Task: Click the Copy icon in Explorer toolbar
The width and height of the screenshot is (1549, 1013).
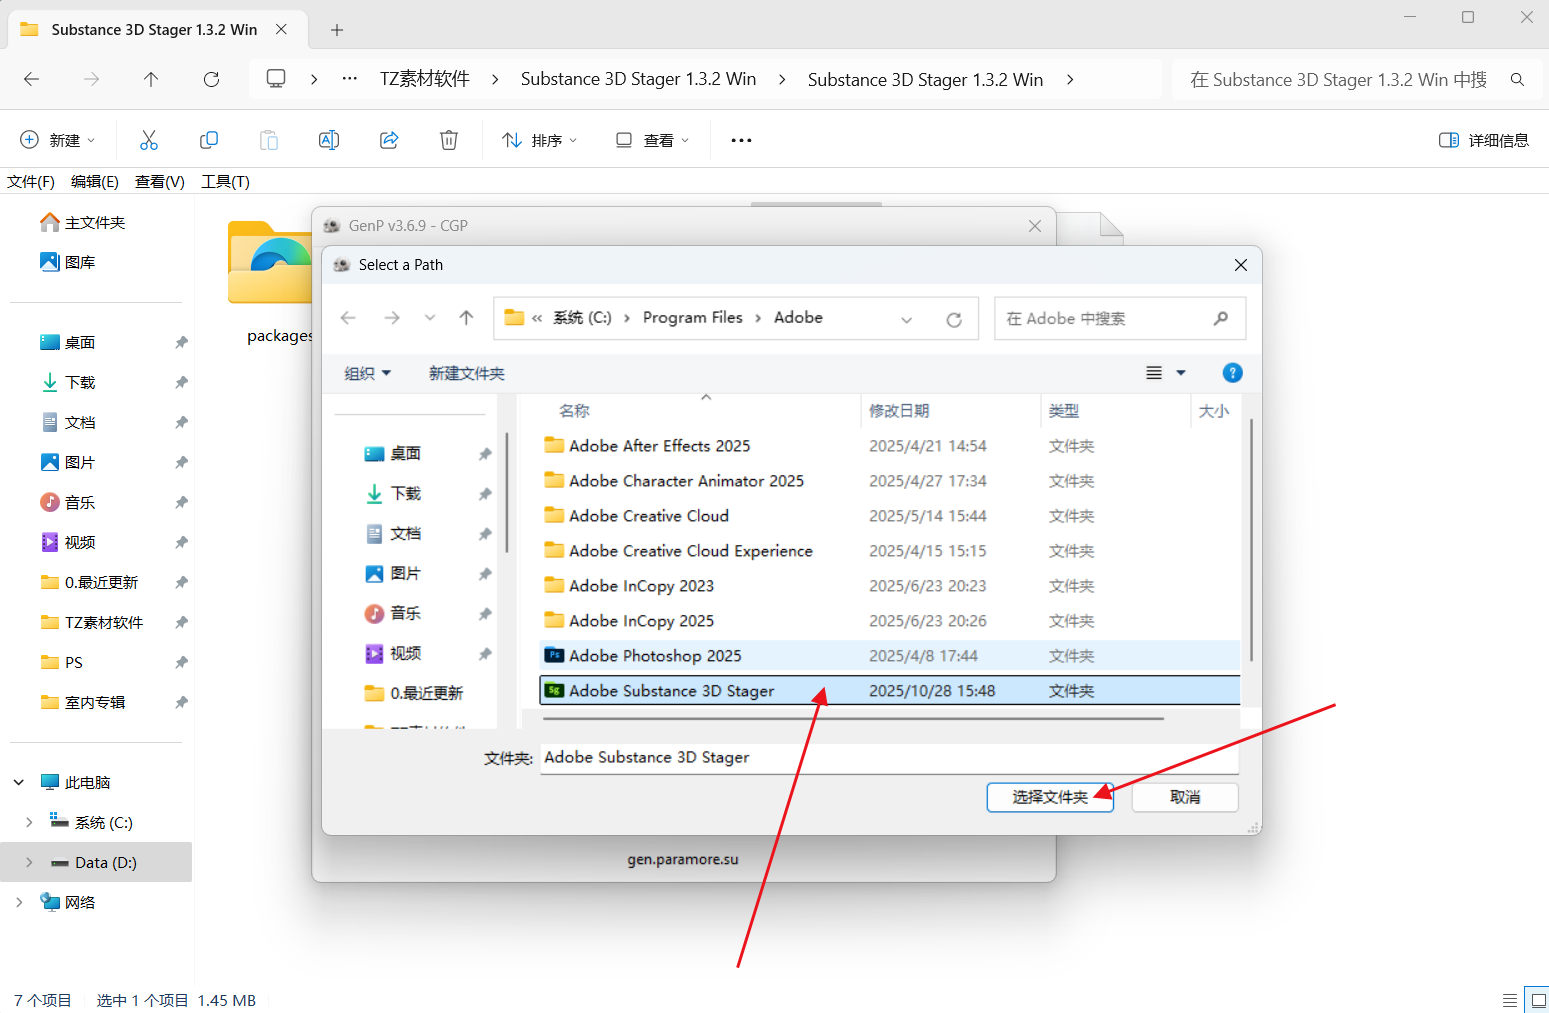Action: [209, 140]
